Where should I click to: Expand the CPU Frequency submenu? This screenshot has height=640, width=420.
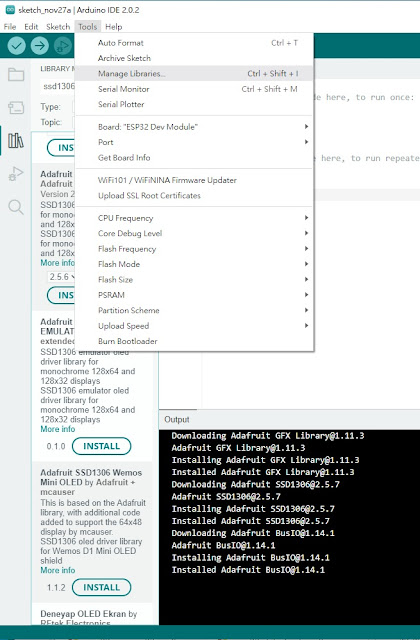194,218
